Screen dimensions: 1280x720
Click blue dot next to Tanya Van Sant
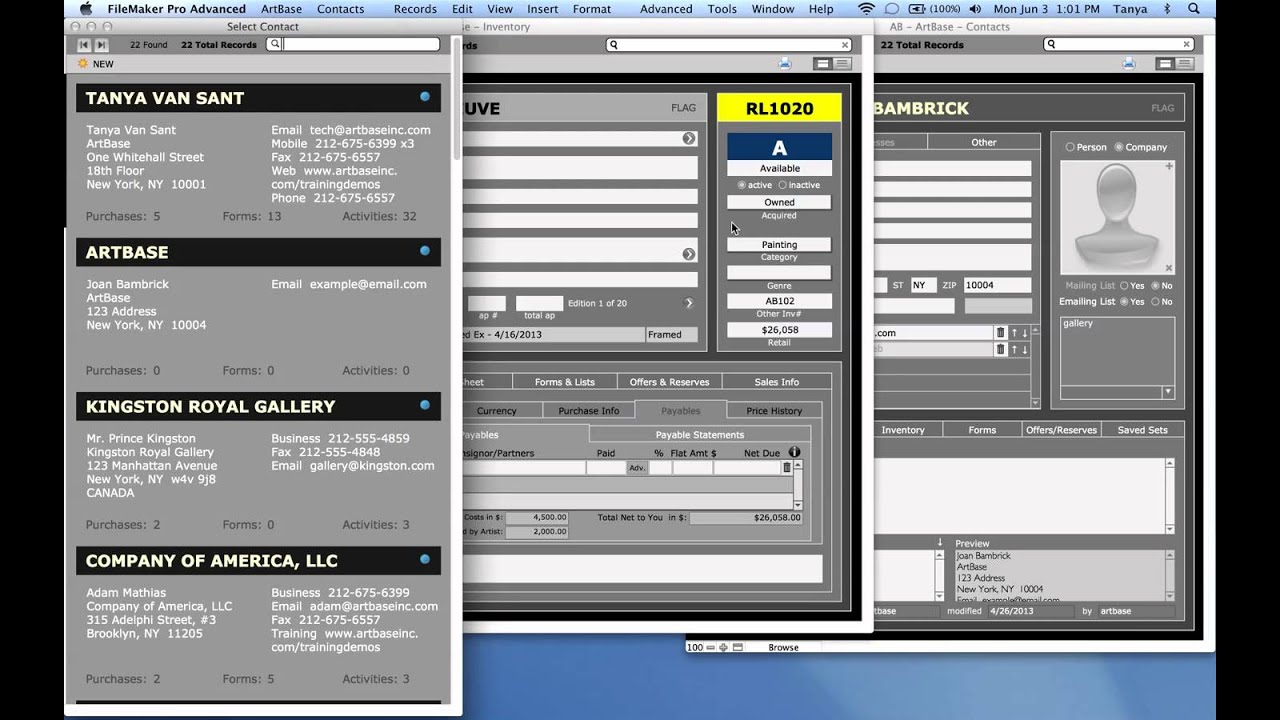(425, 97)
